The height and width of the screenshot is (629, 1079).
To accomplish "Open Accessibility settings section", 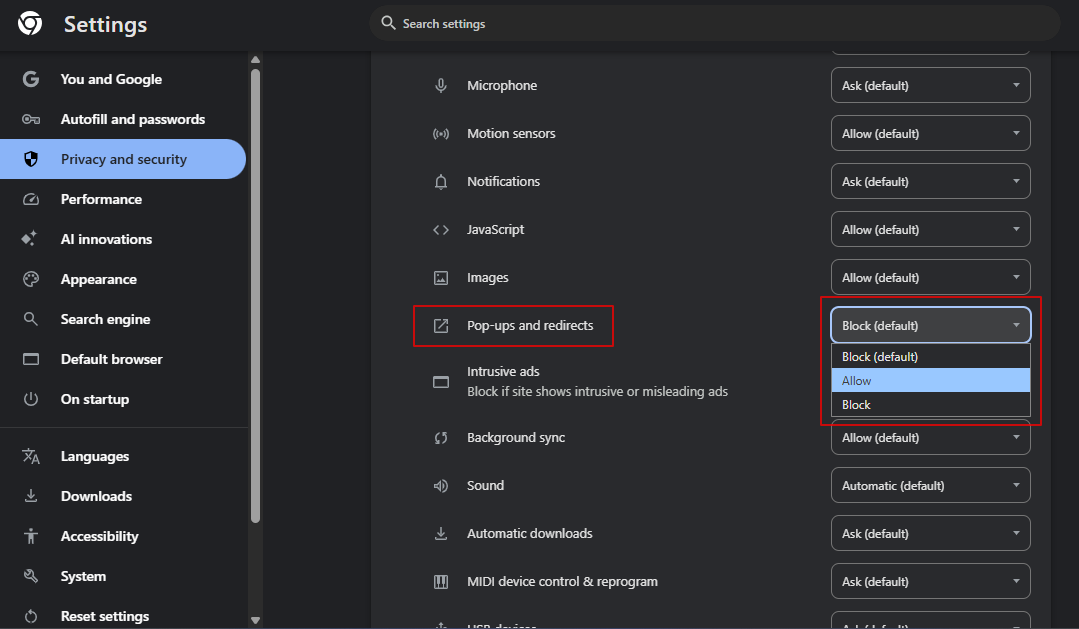I will 122,535.
